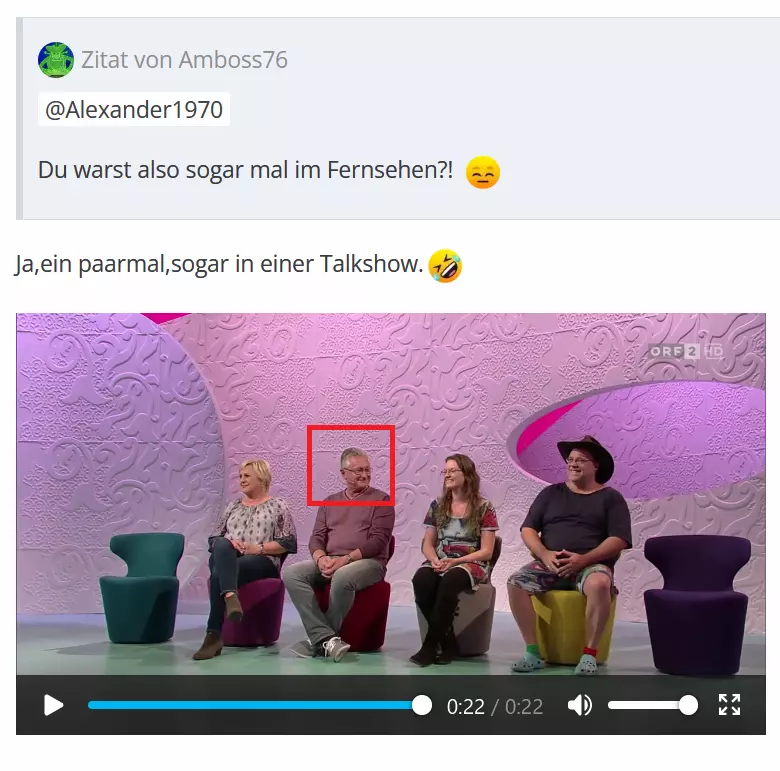Click the purple armchair on the right
The height and width of the screenshot is (771, 780).
point(697,605)
